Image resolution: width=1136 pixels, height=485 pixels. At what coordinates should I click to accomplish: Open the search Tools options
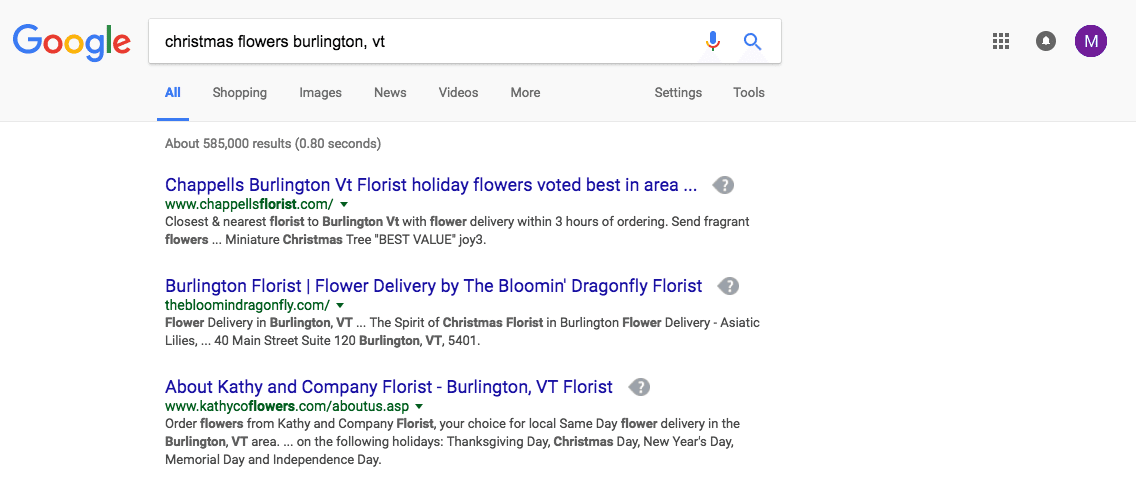(748, 93)
